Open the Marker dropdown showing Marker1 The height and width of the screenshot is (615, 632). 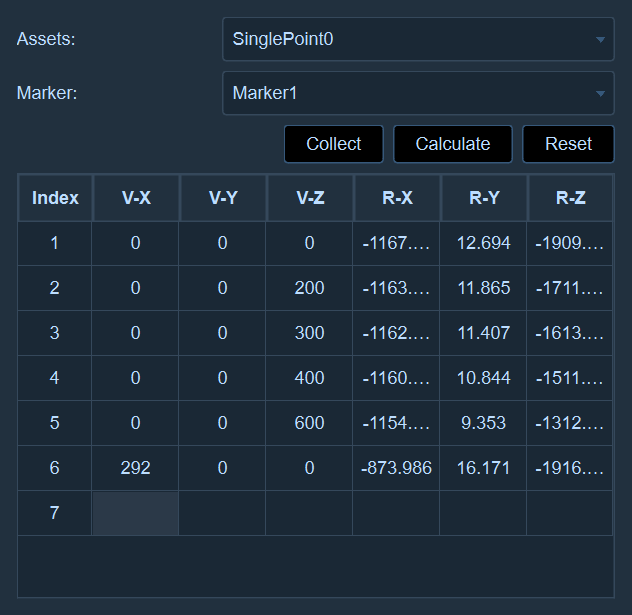(418, 93)
